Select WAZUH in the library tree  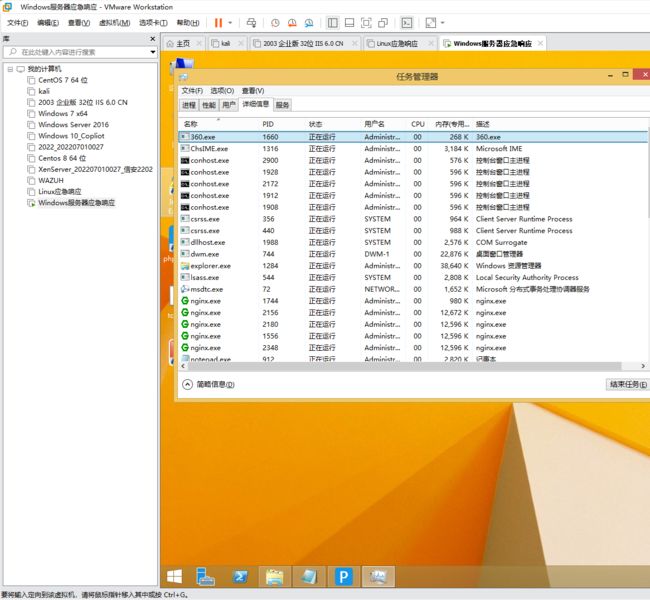51,180
